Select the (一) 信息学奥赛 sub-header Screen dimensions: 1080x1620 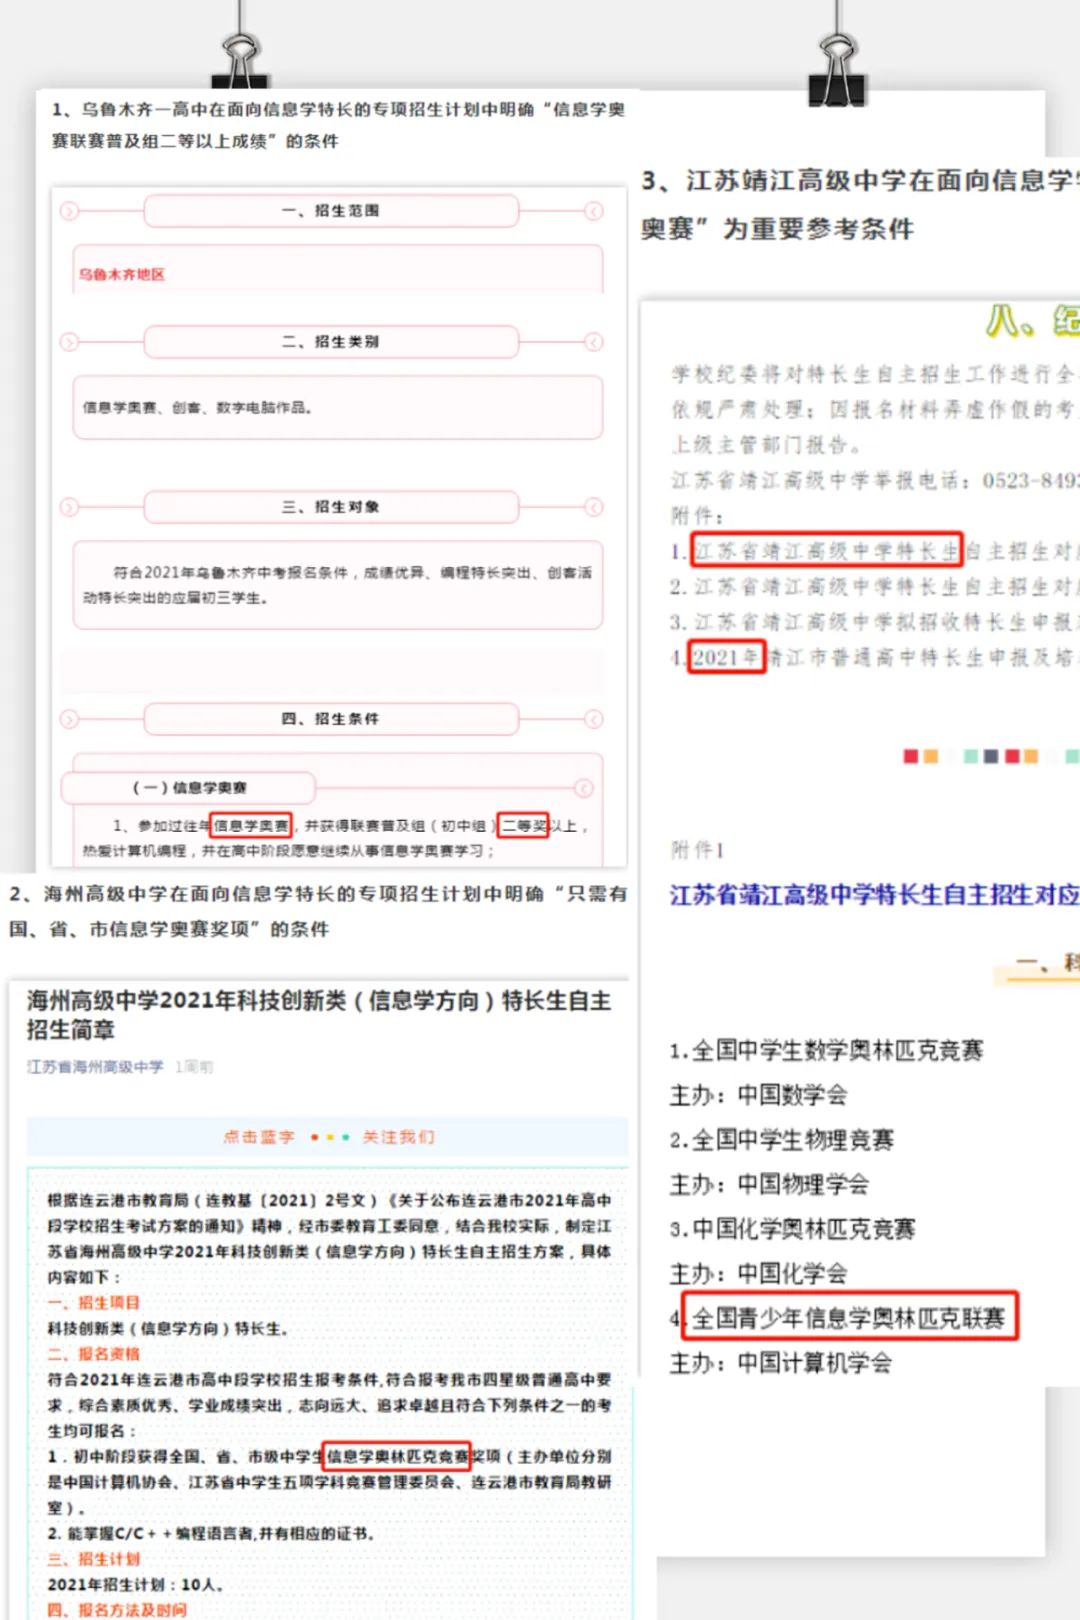tap(190, 788)
